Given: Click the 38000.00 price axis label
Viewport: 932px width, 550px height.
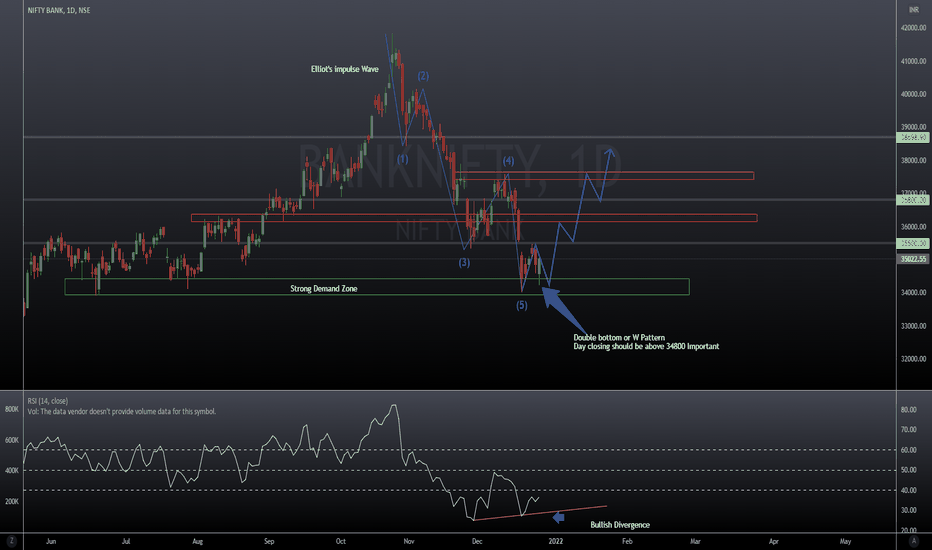Looking at the screenshot, I should 914,161.
